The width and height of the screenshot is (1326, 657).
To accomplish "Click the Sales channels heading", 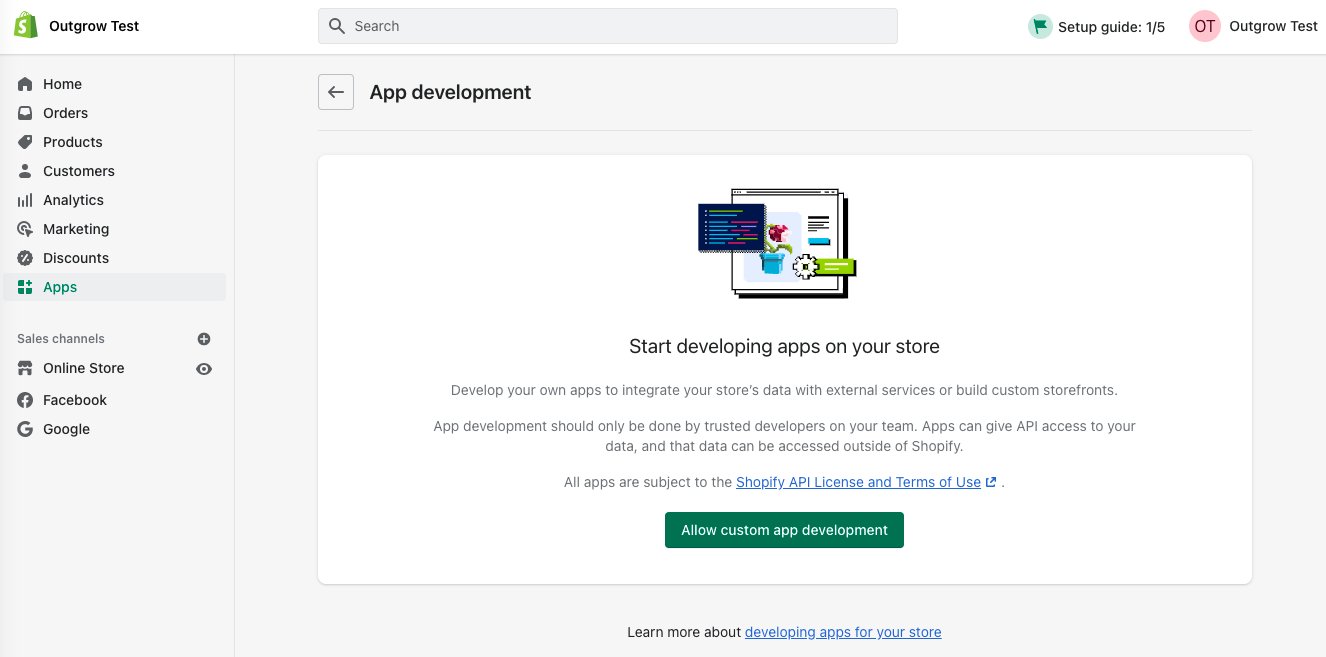I will pos(61,339).
